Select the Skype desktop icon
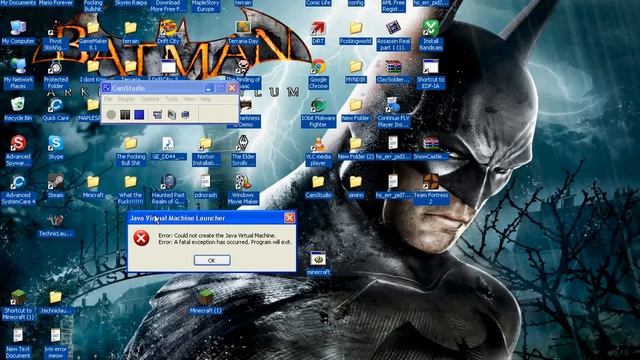This screenshot has width=640, height=360. tap(56, 147)
